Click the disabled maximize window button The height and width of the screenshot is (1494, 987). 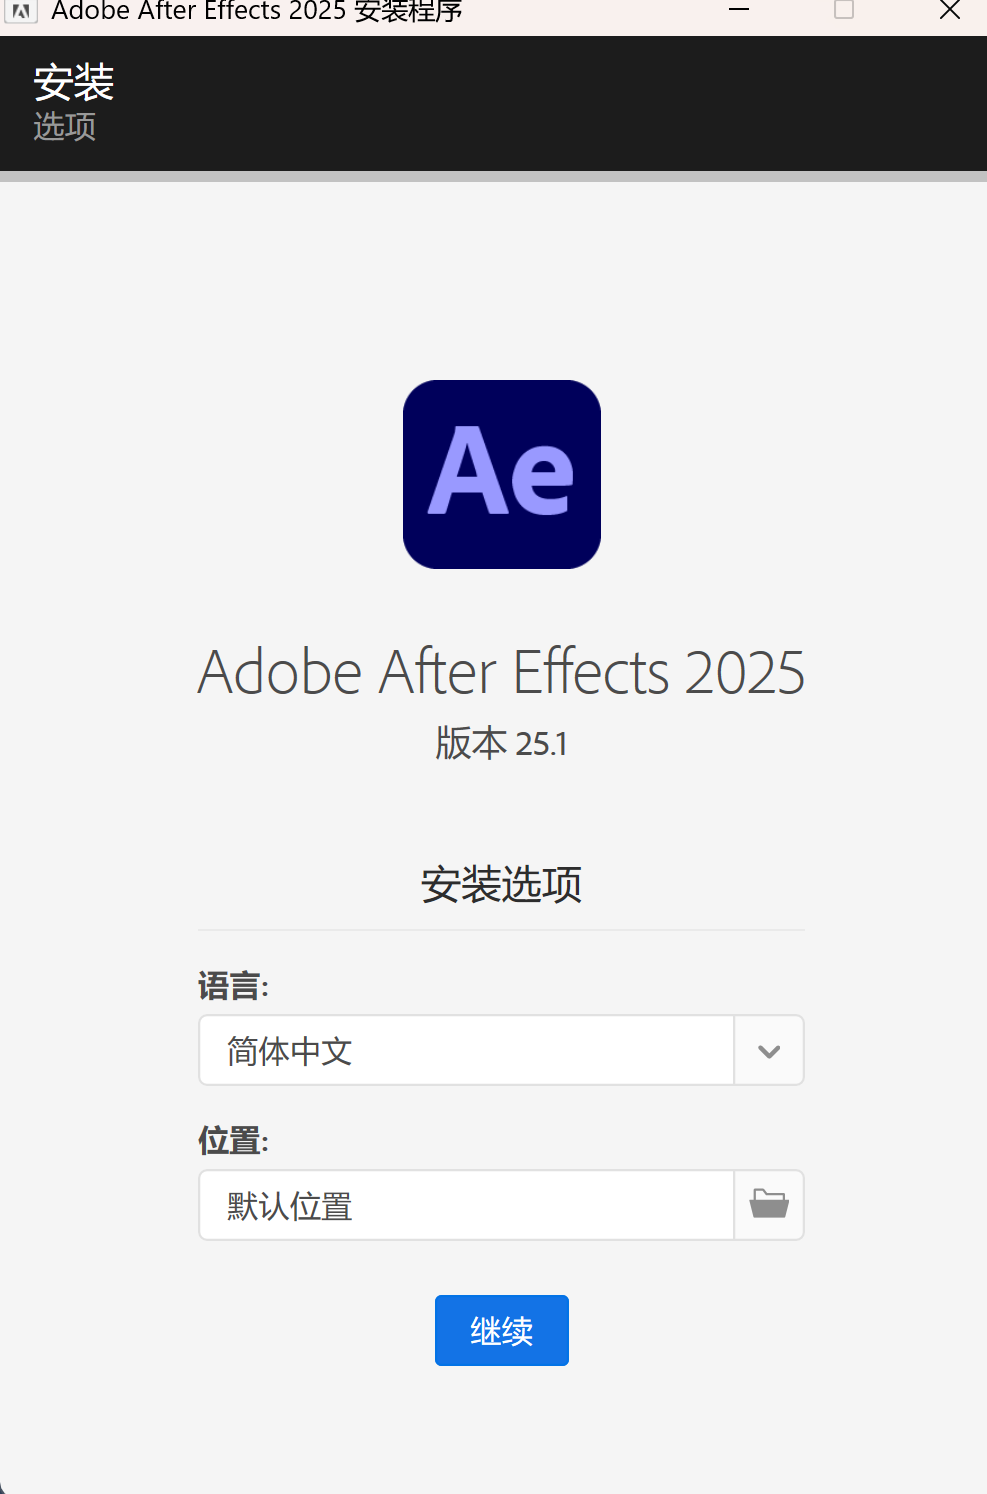click(844, 10)
